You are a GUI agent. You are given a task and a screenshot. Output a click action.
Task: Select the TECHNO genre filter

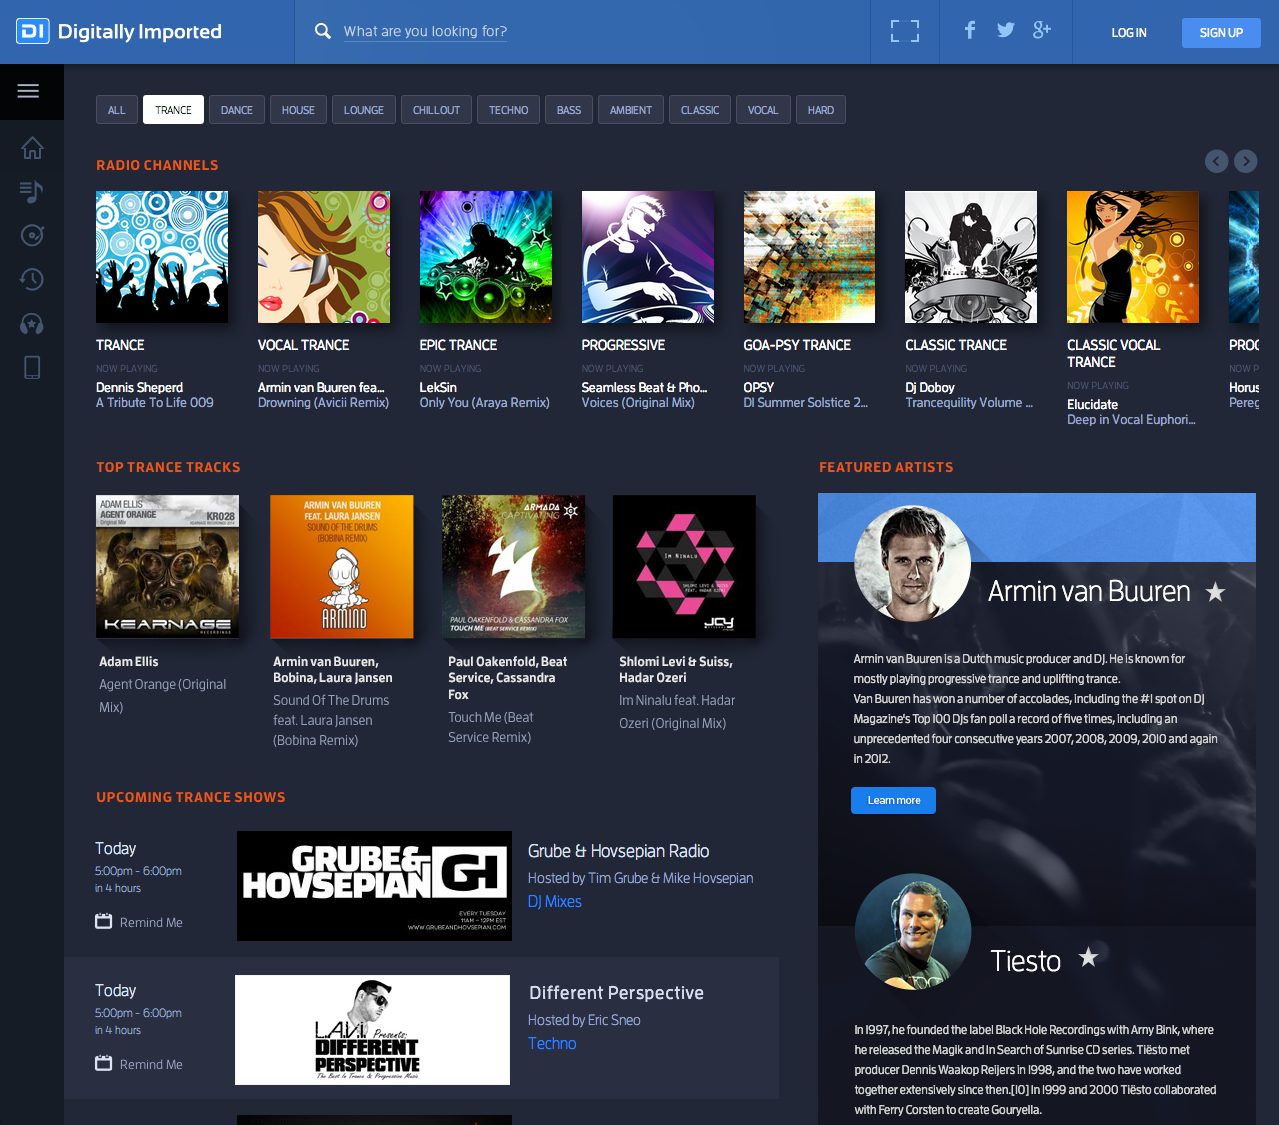click(x=509, y=110)
